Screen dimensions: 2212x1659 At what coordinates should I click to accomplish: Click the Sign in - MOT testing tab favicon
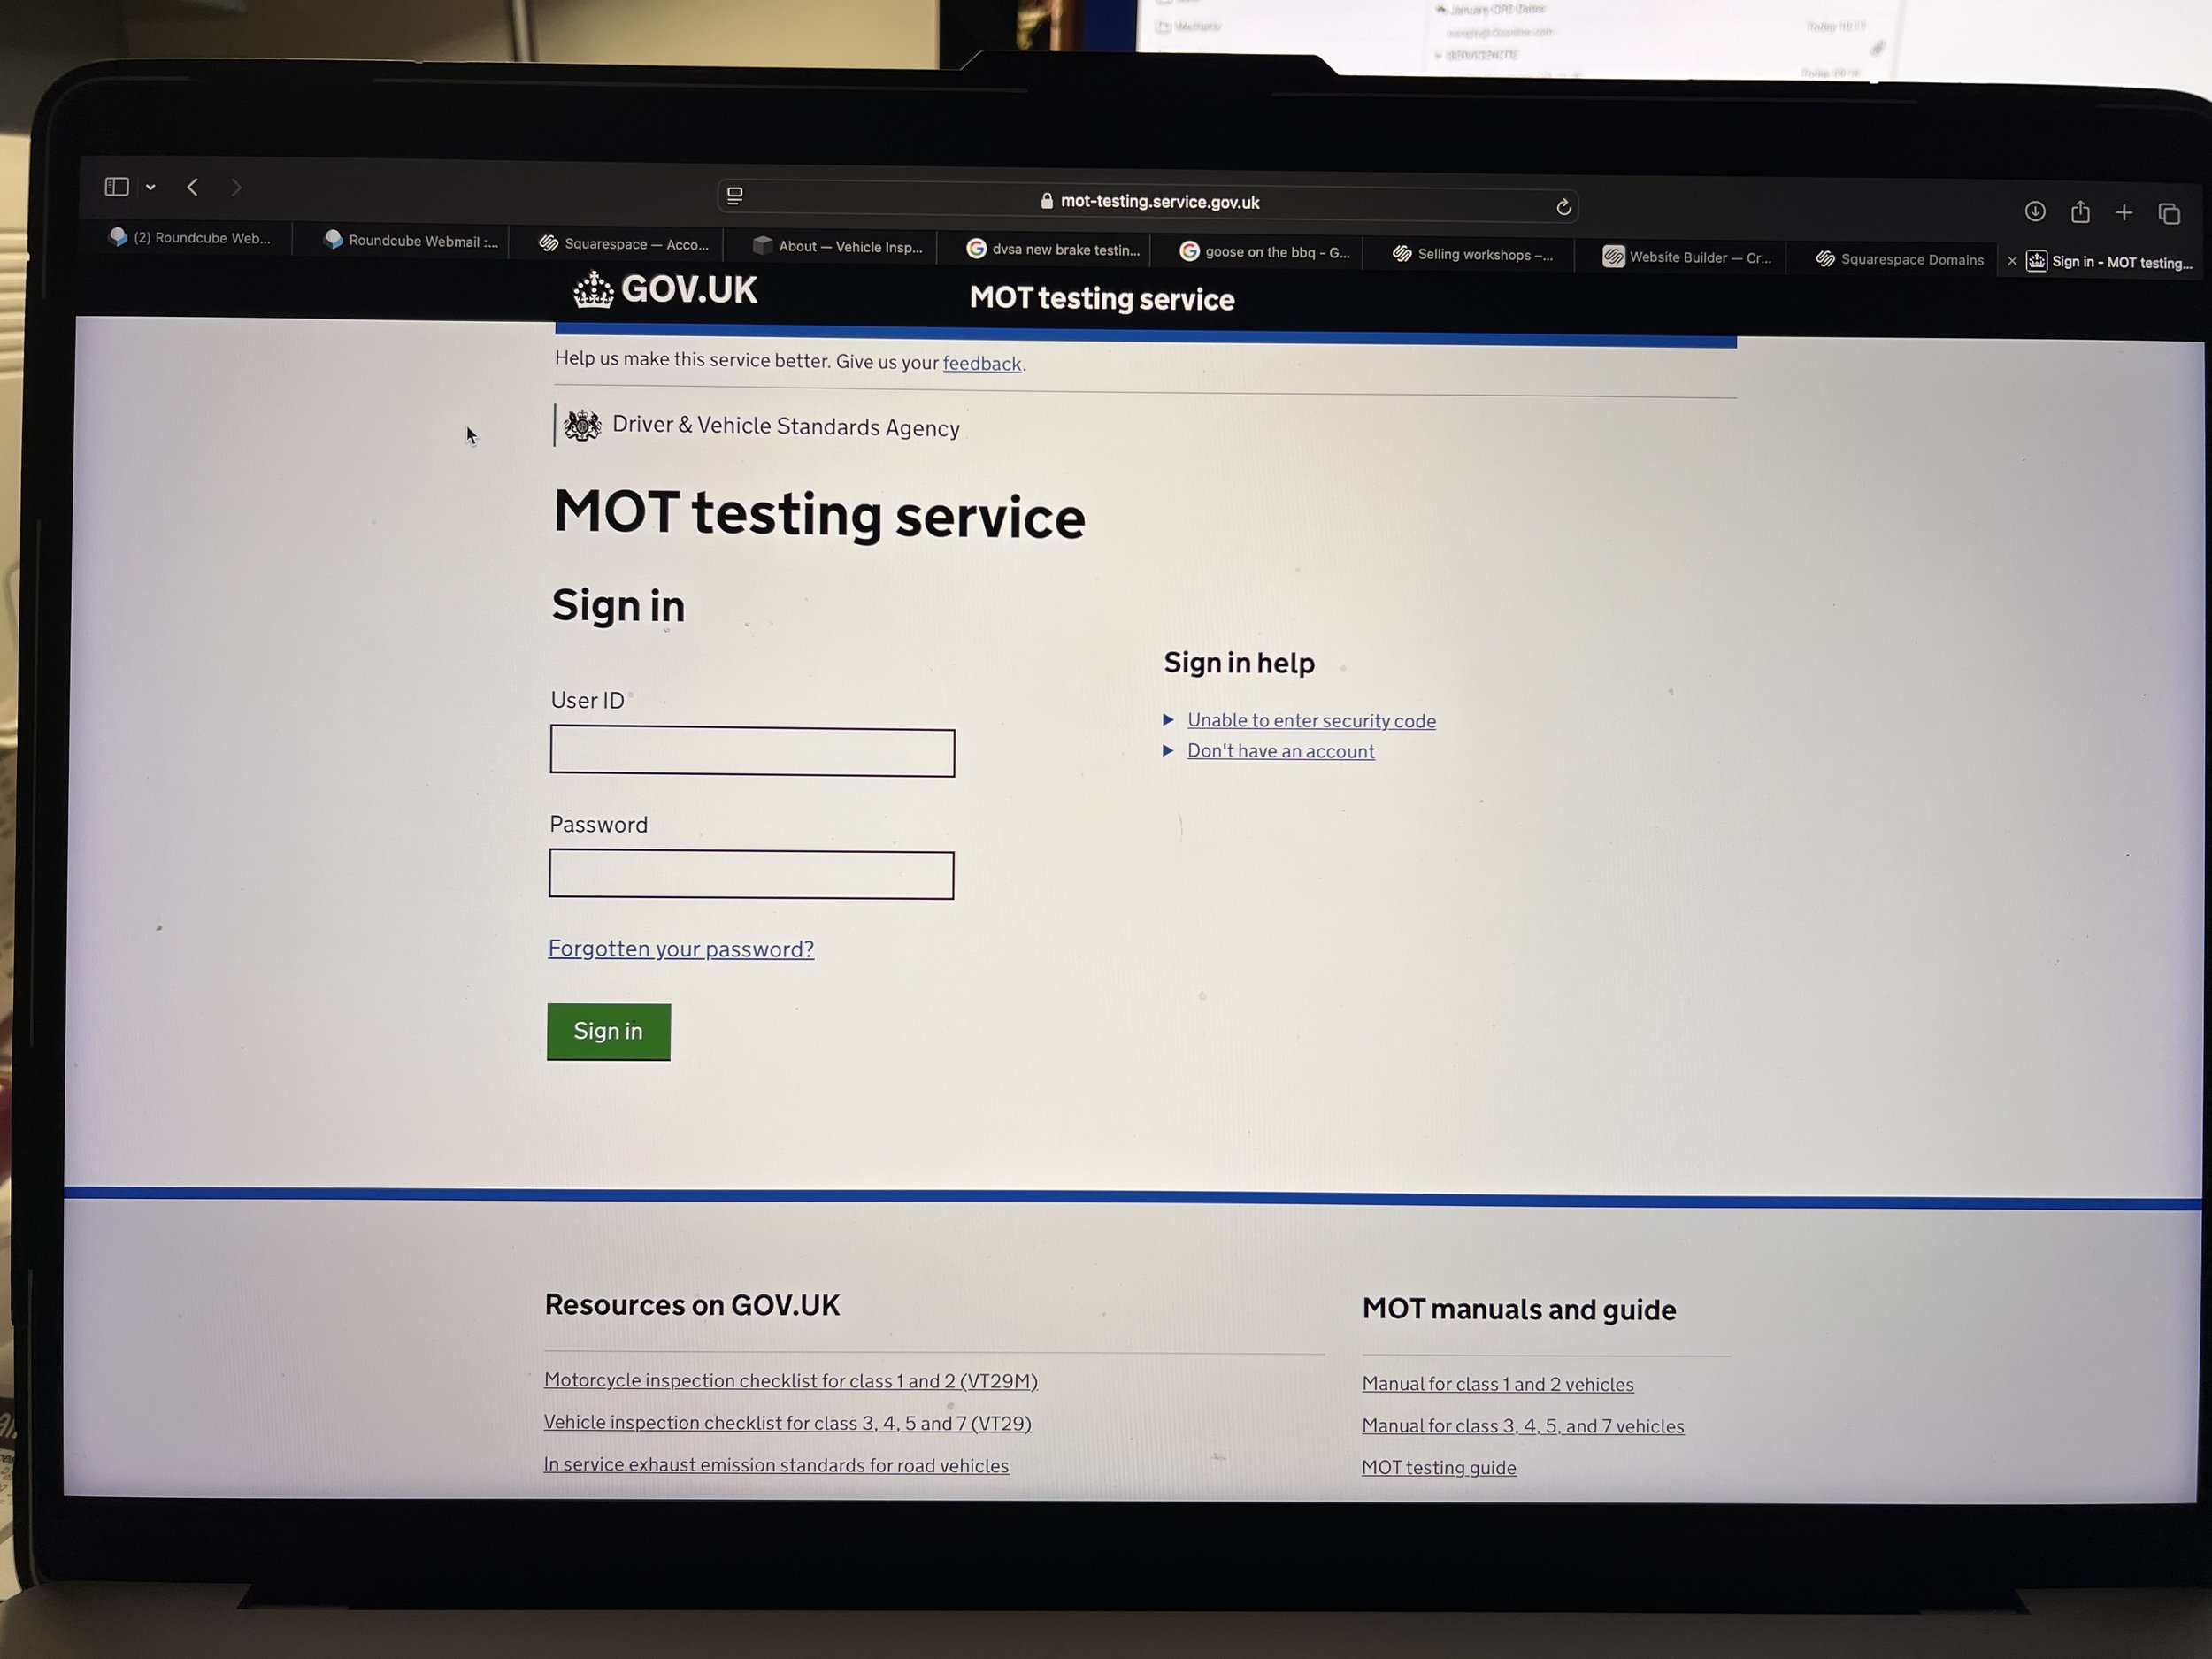(x=2036, y=261)
